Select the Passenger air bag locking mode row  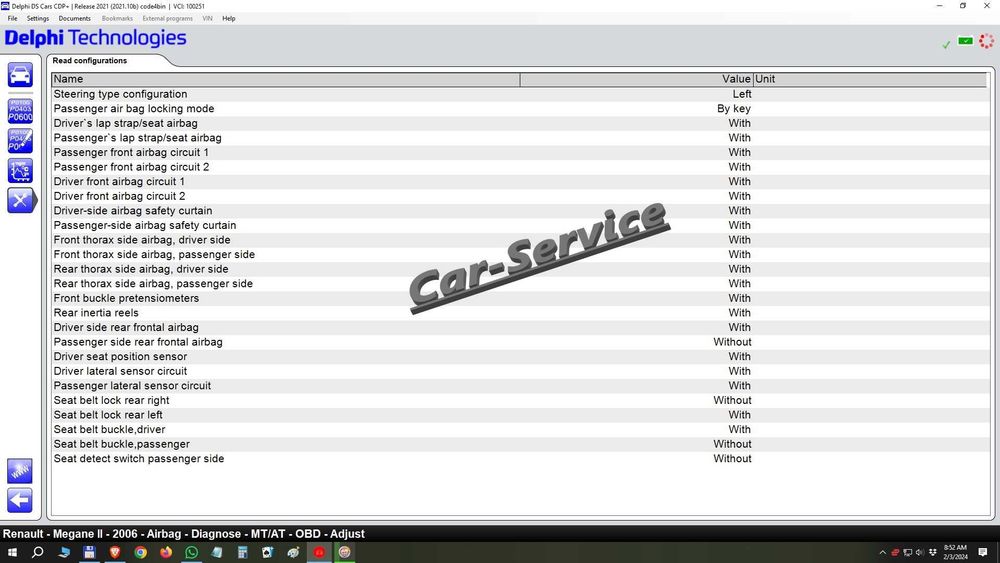click(x=519, y=108)
